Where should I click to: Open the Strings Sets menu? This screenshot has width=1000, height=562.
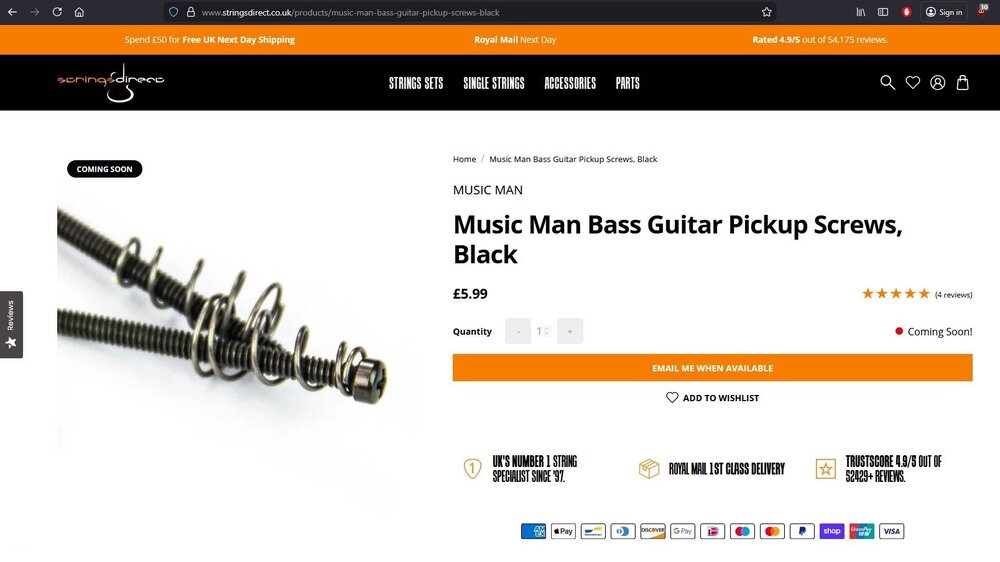coord(416,83)
